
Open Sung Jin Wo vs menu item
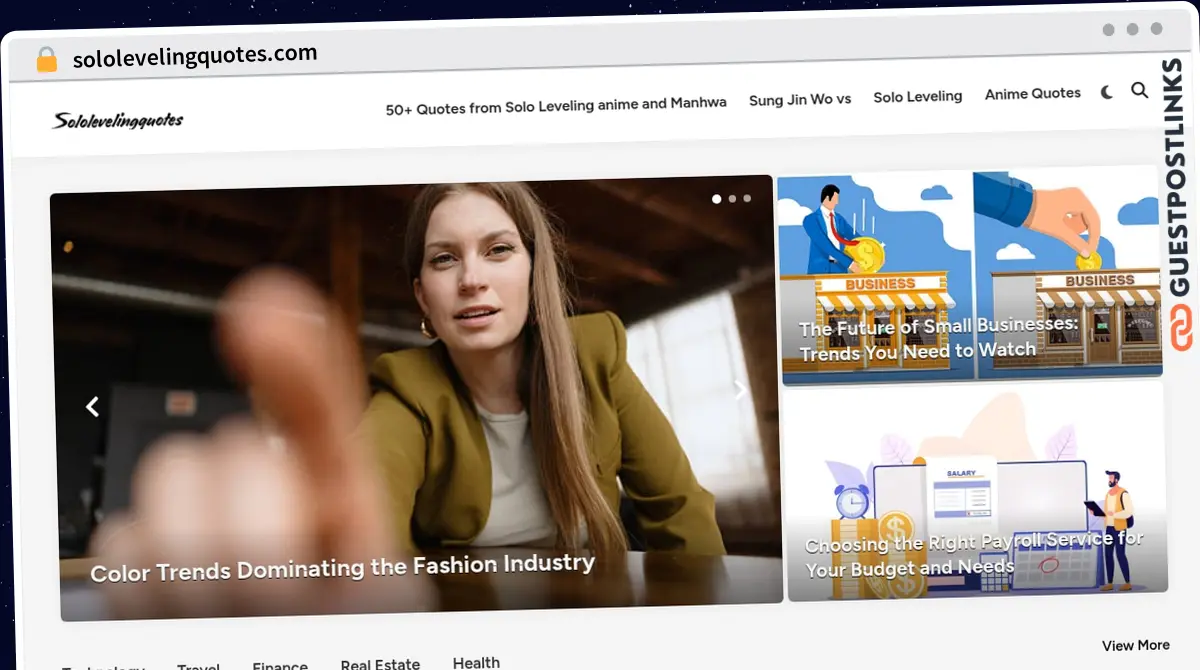tap(800, 99)
